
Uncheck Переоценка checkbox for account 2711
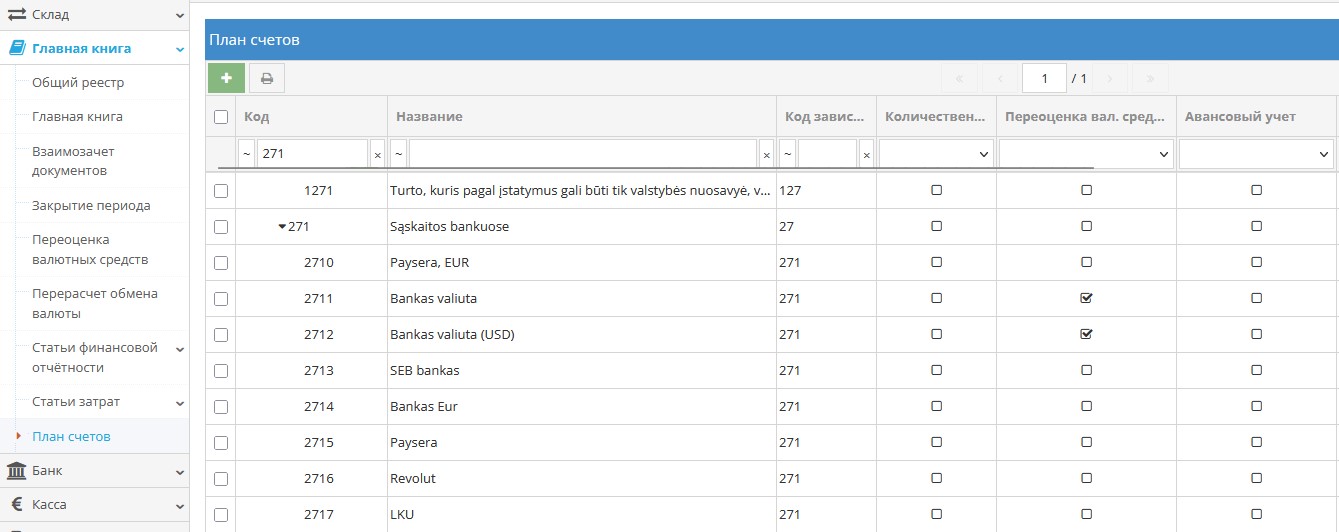[x=1086, y=298]
